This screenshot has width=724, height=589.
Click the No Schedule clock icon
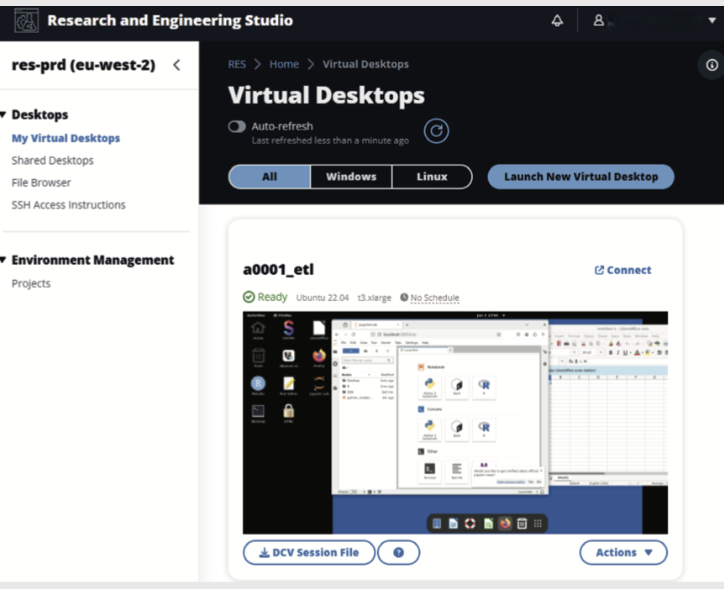(405, 297)
